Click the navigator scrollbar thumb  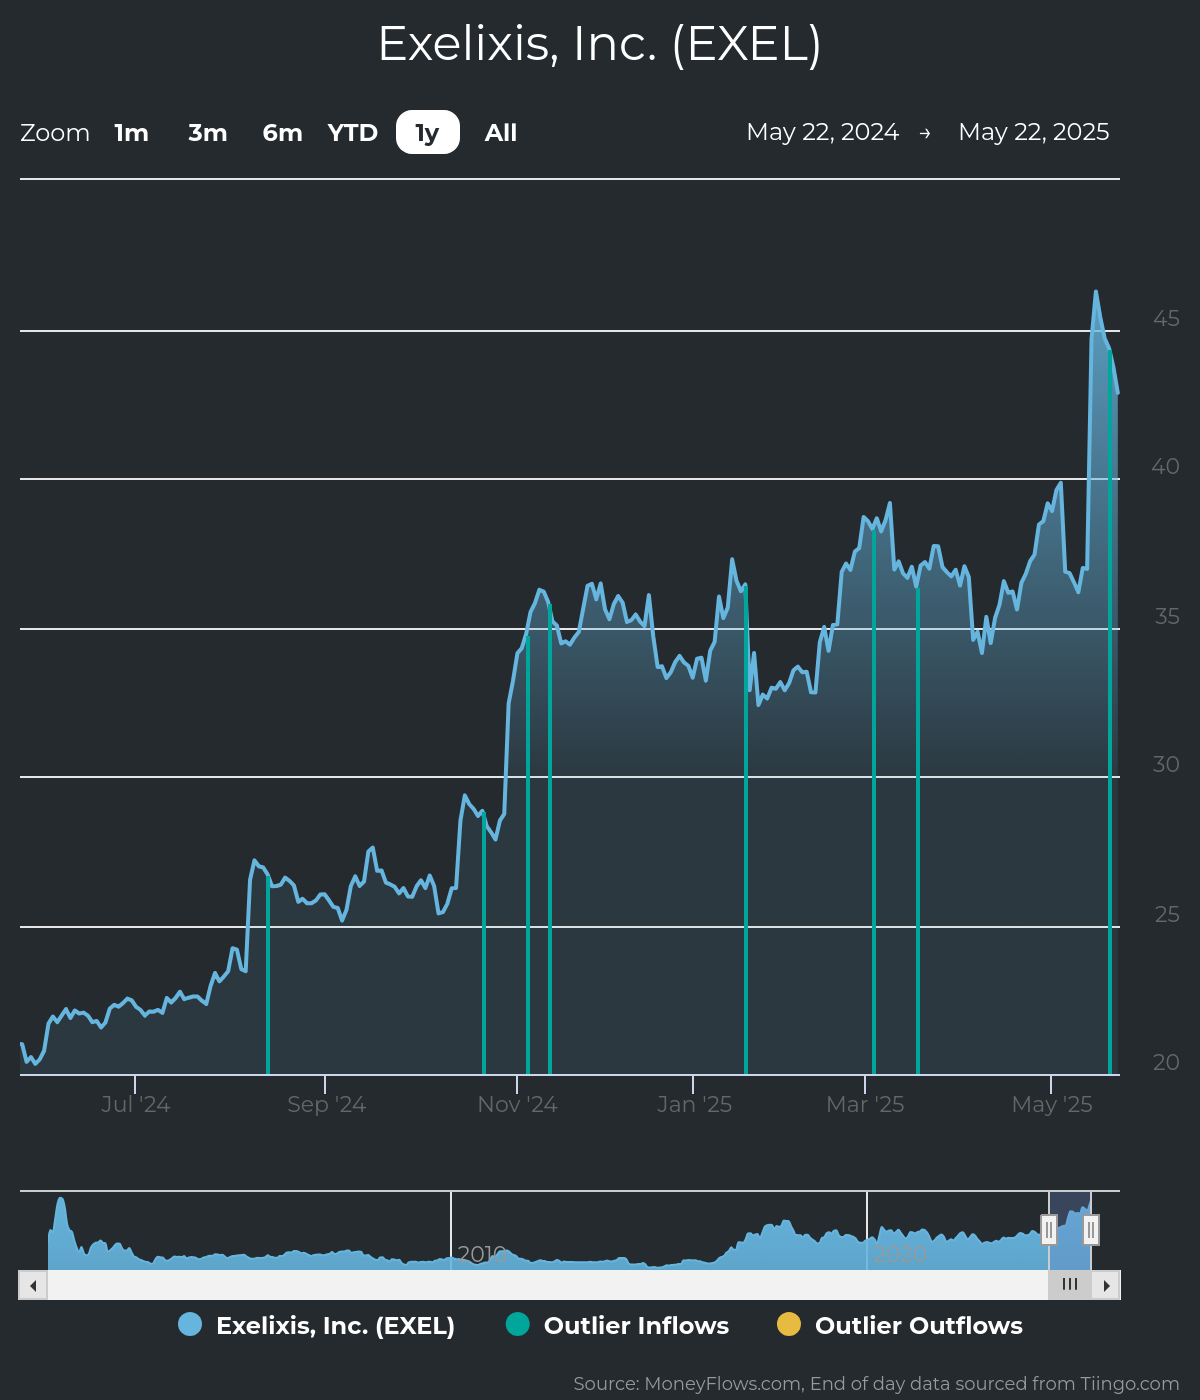[1070, 1285]
